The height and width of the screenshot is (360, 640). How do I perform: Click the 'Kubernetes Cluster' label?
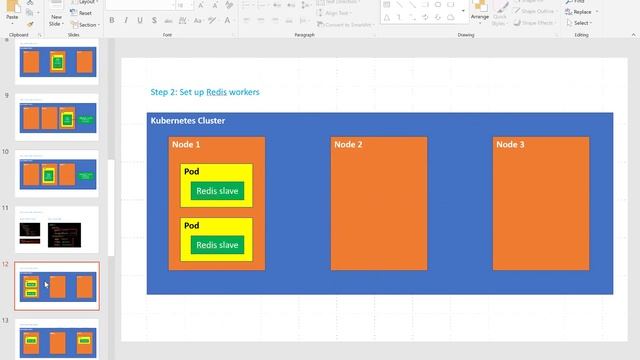click(x=188, y=121)
